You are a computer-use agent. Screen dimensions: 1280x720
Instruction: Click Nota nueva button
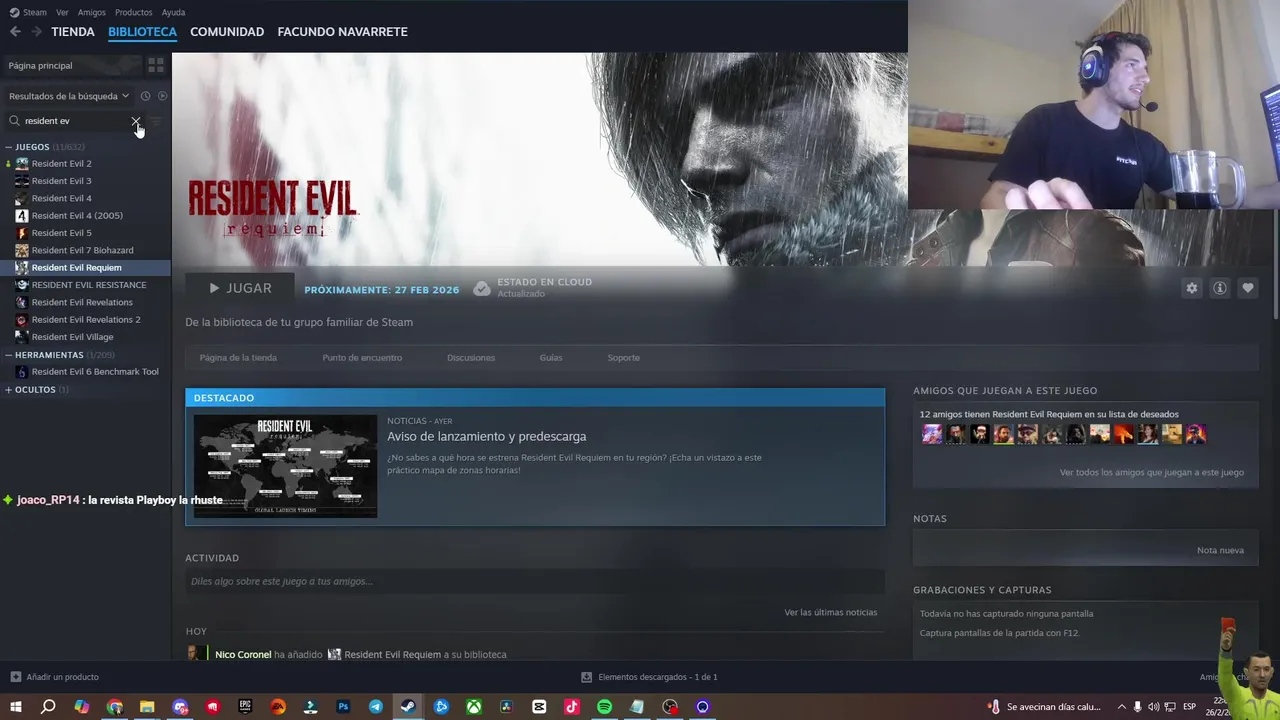[x=1220, y=550]
